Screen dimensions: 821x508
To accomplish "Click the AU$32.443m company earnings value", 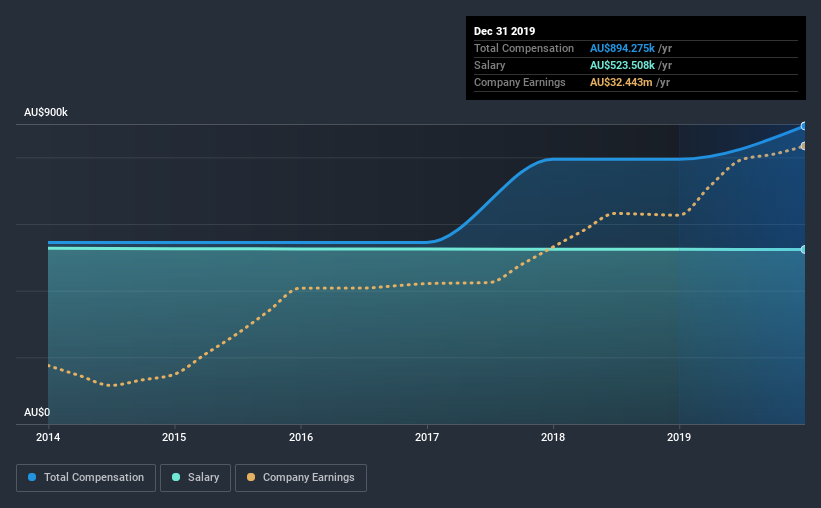I will coord(621,82).
